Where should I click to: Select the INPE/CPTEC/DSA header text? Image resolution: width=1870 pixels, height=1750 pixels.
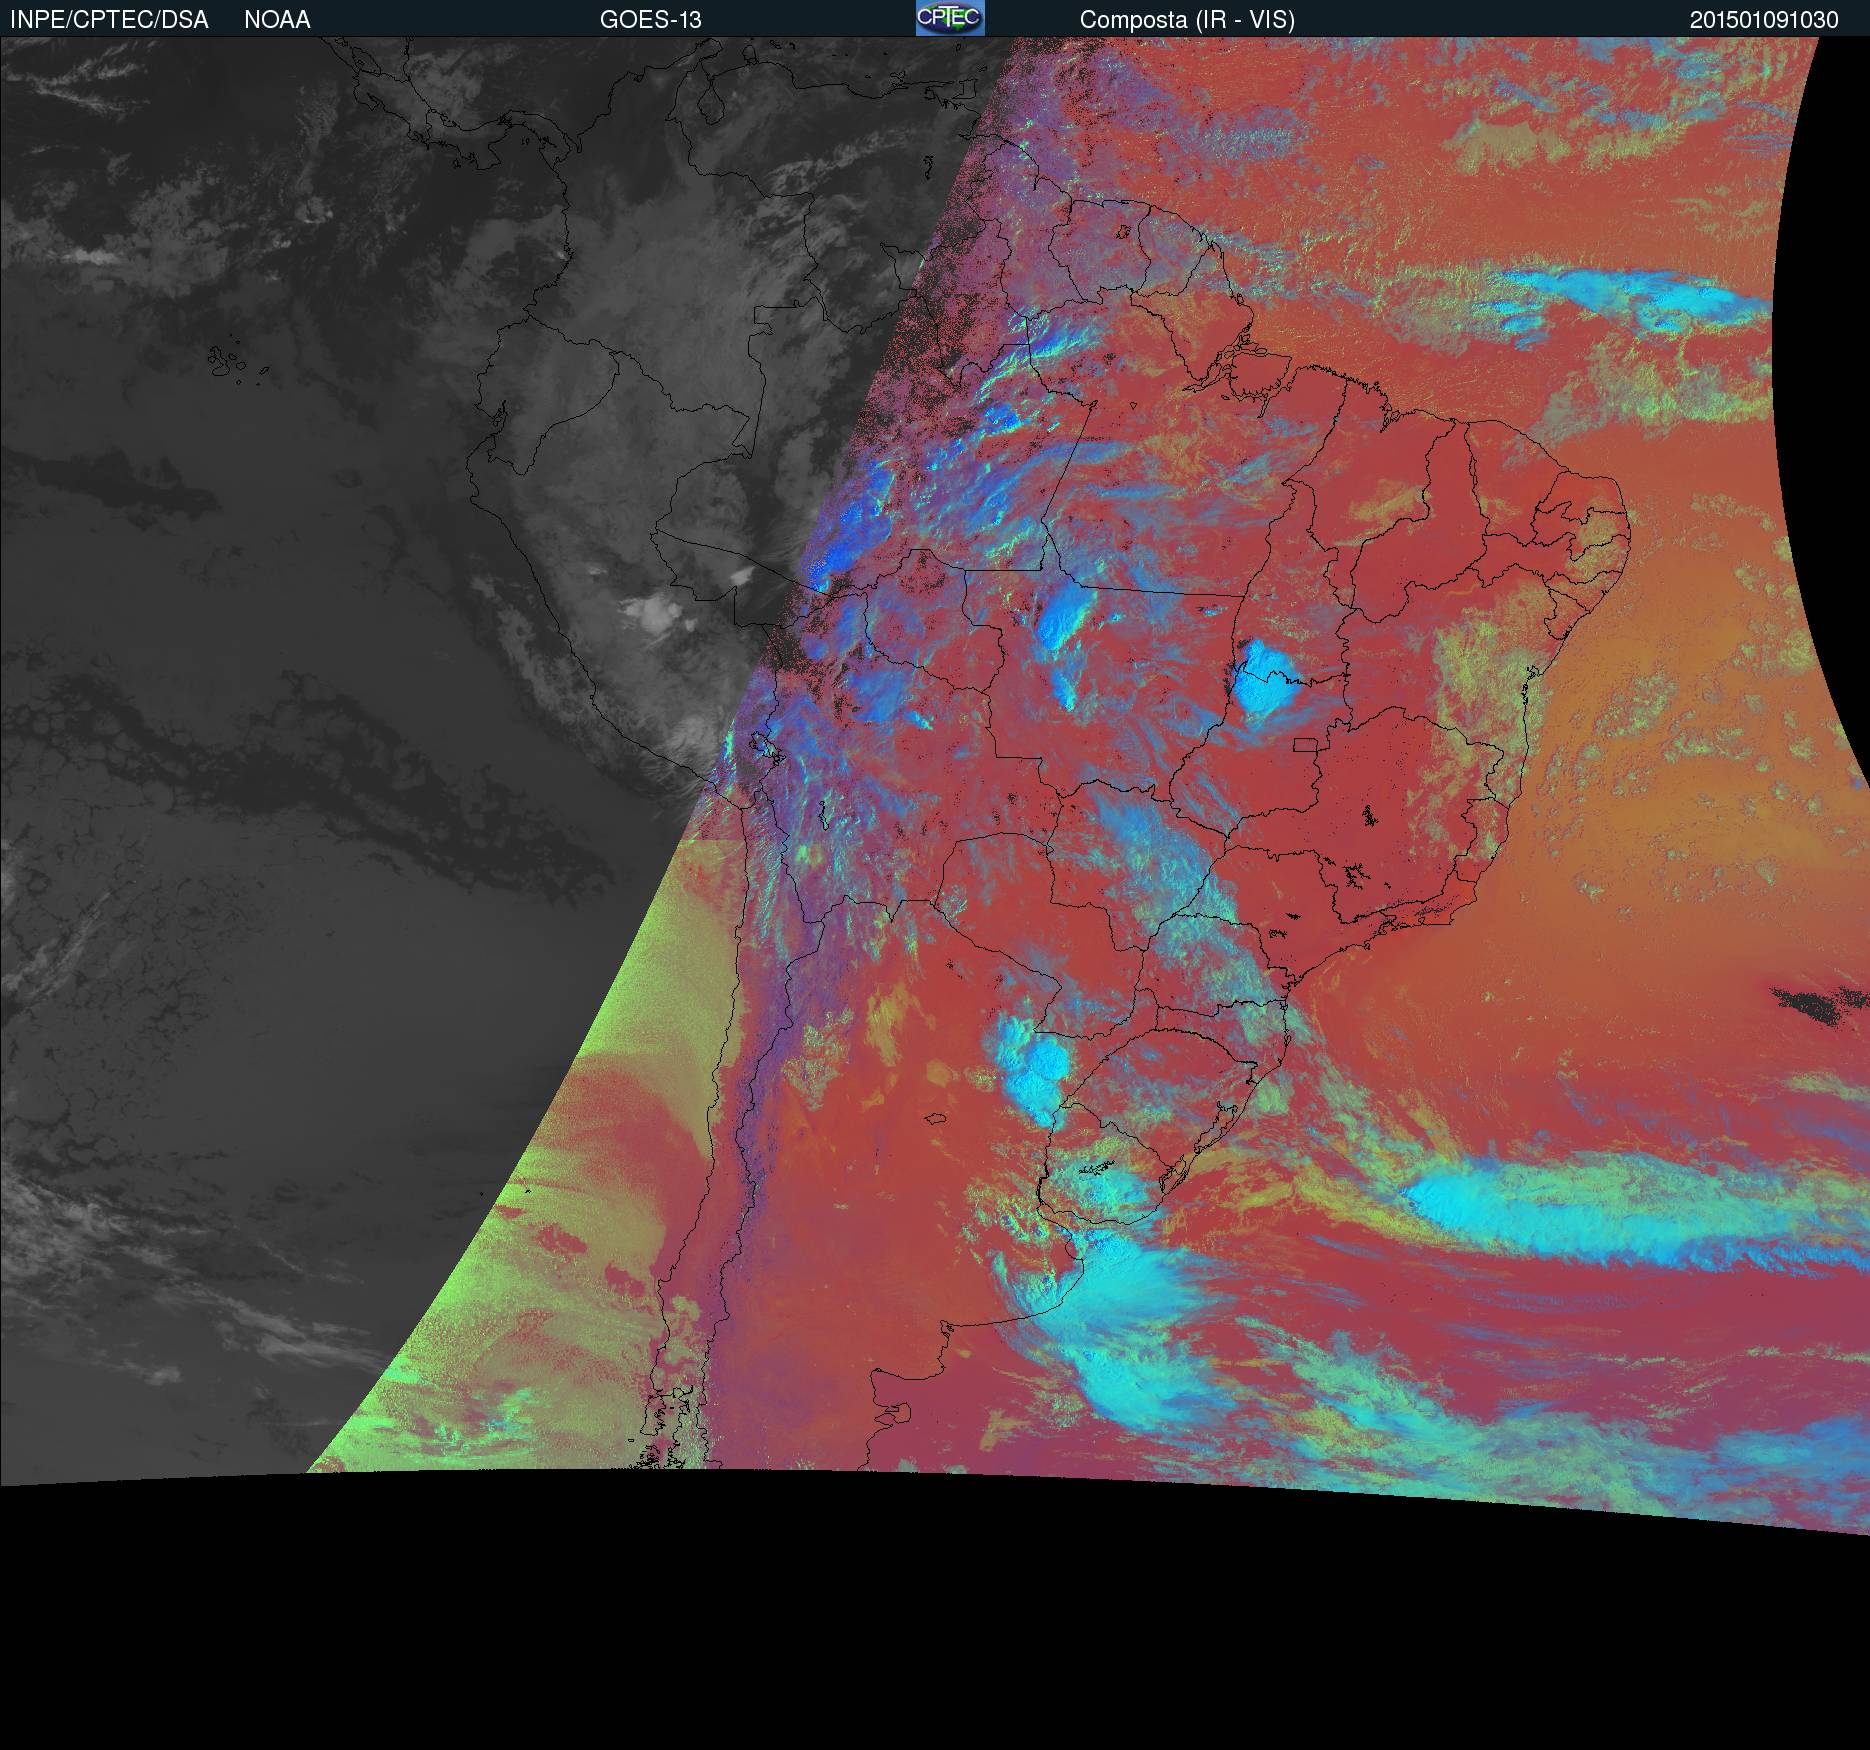(109, 20)
